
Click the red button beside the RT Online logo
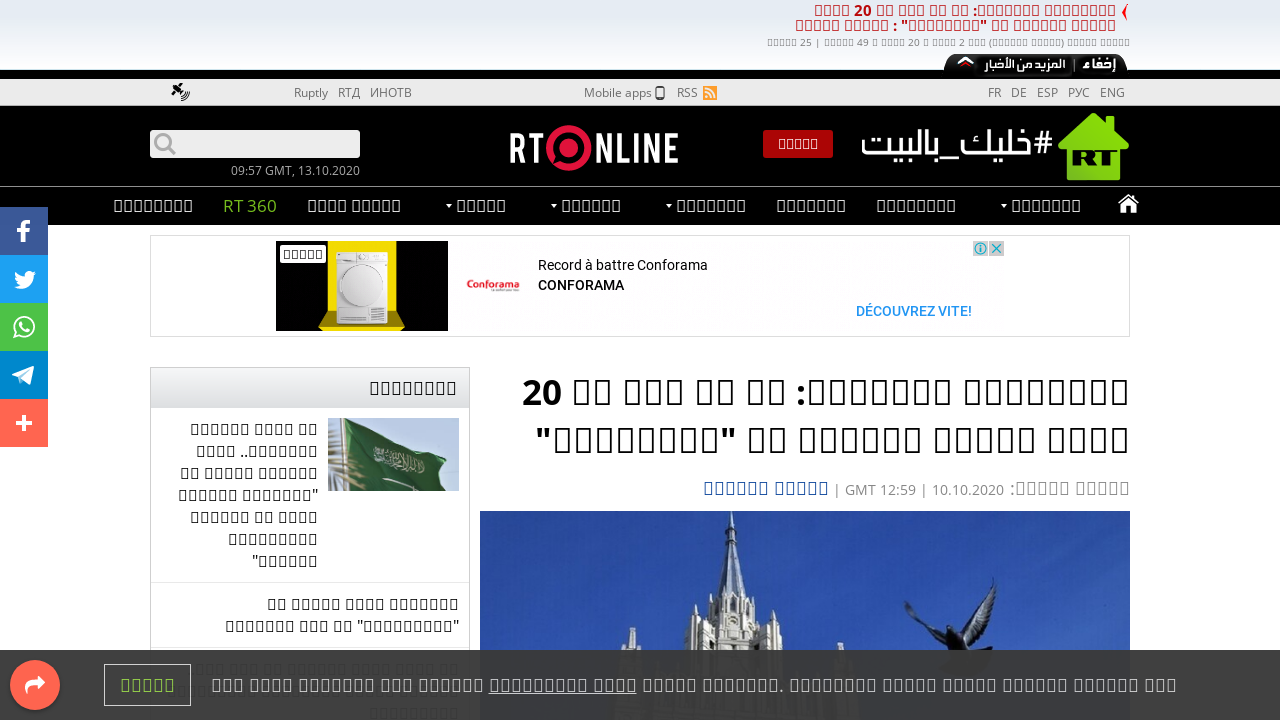[x=798, y=144]
